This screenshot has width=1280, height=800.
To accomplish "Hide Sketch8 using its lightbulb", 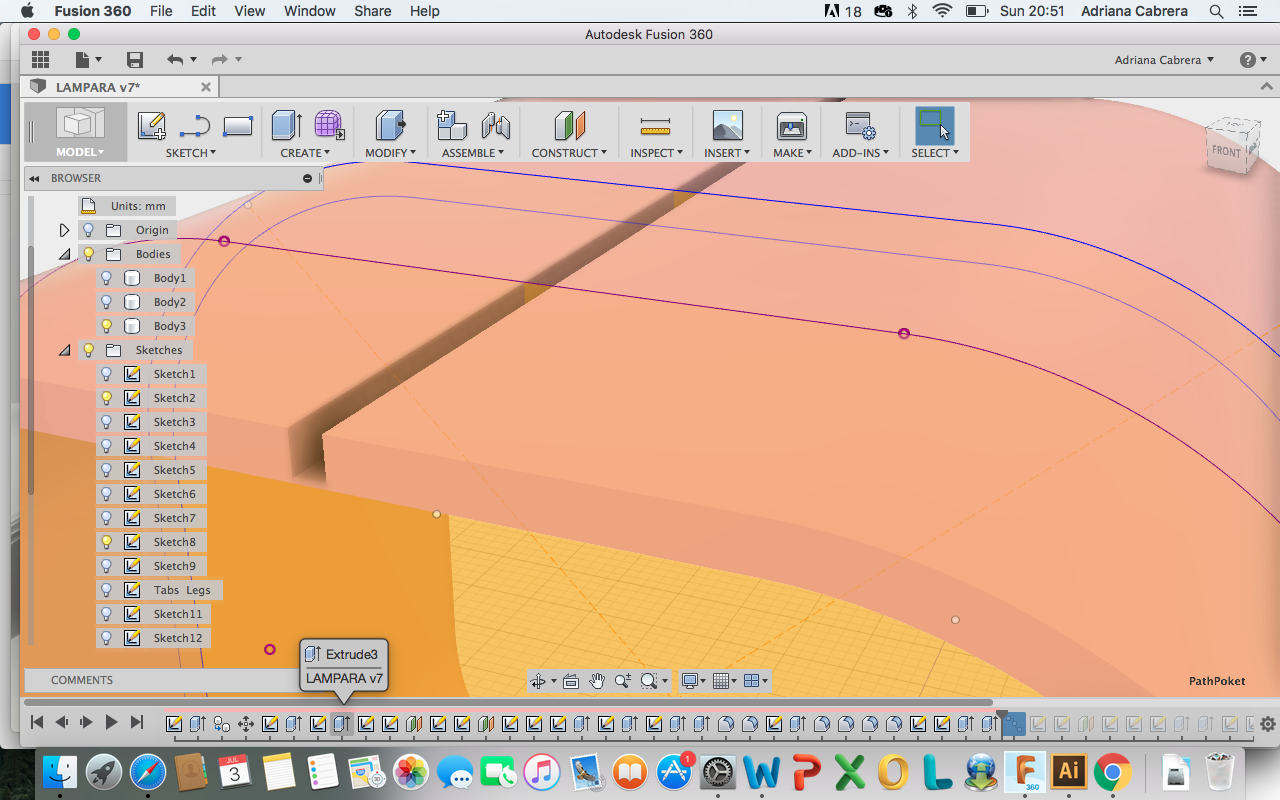I will (x=107, y=542).
